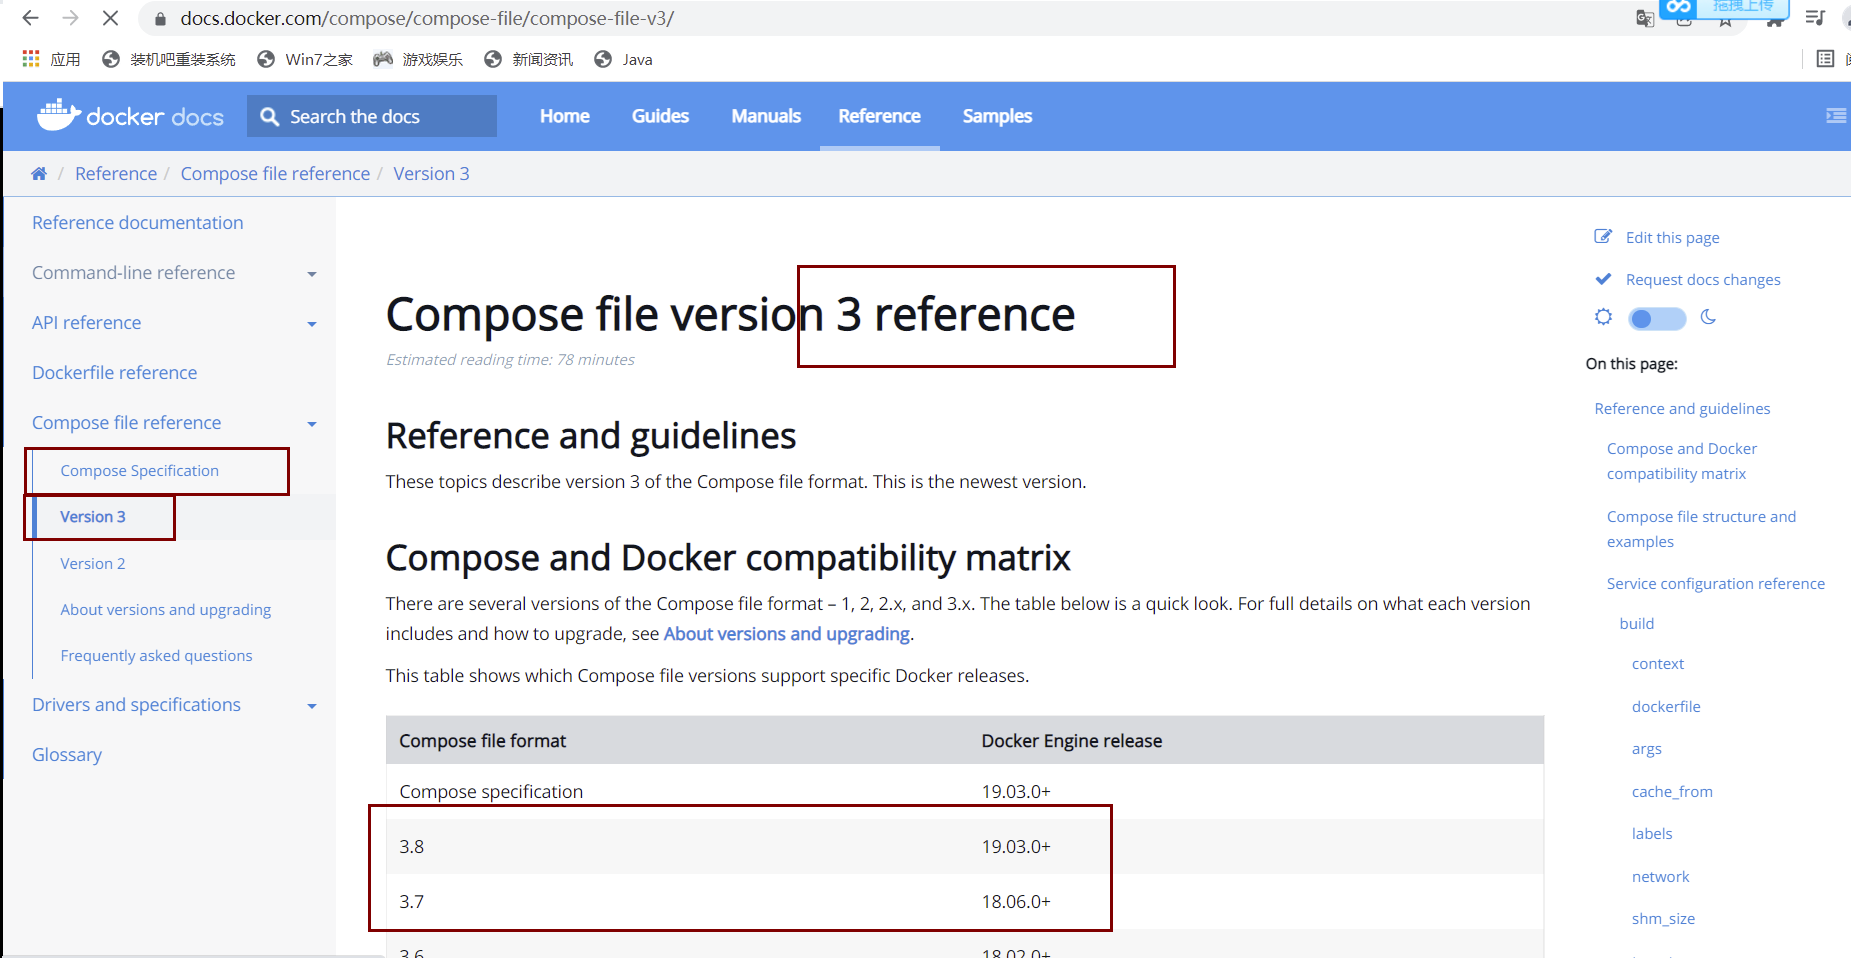
Task: Jump to Service configuration reference section
Action: tap(1716, 584)
